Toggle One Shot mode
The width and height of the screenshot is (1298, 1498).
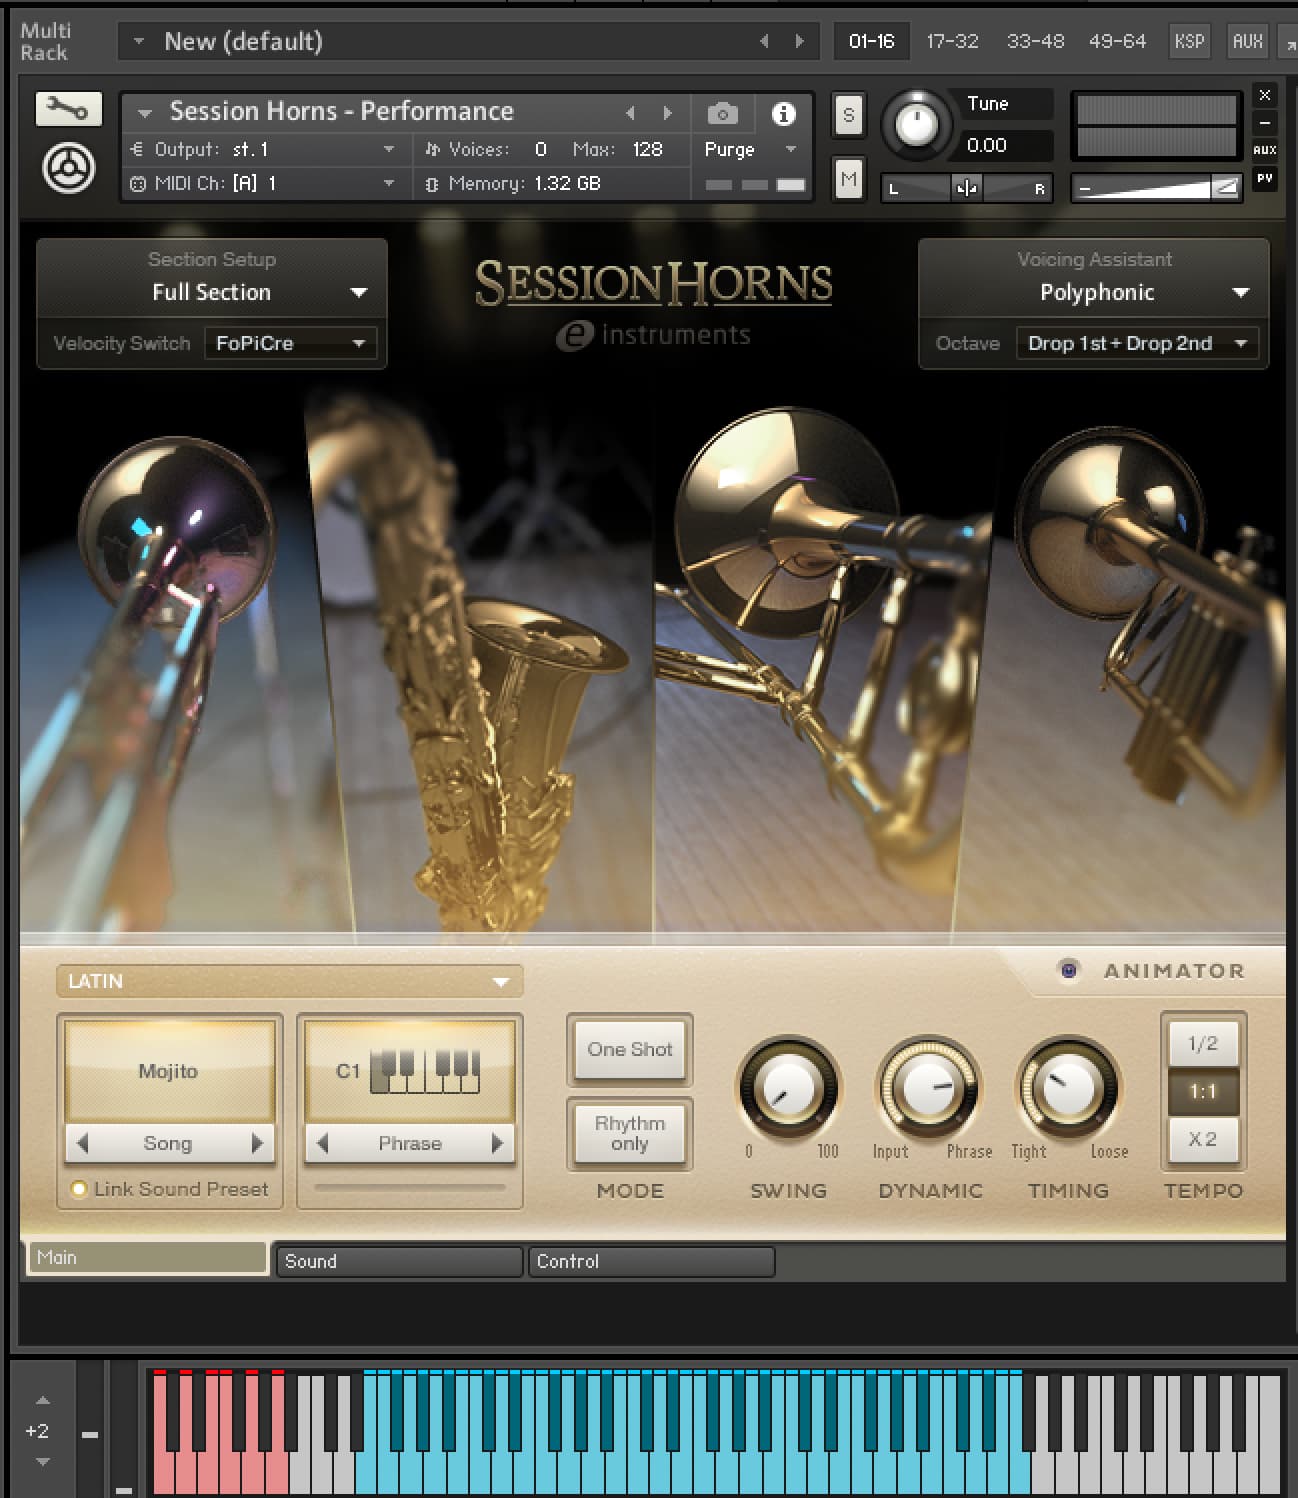tap(630, 1049)
